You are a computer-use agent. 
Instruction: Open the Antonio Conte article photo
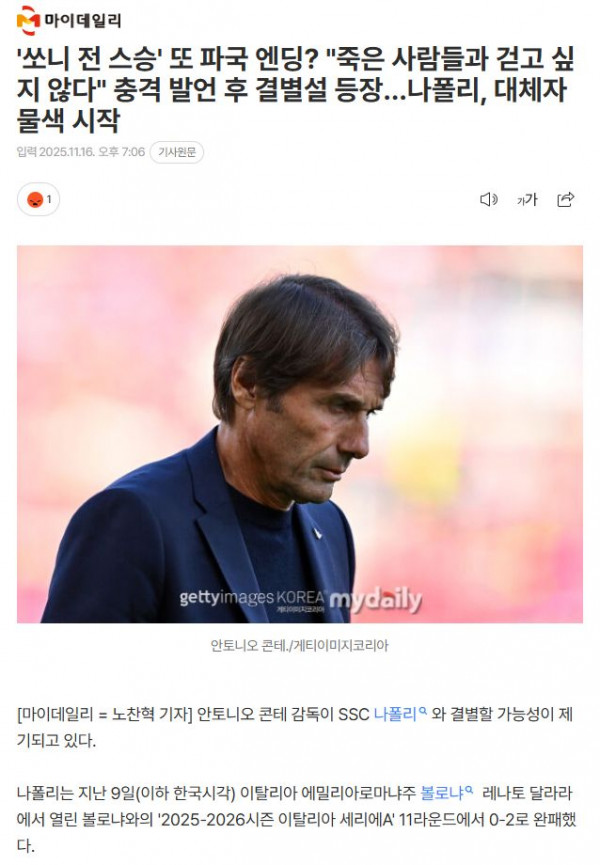click(x=300, y=434)
